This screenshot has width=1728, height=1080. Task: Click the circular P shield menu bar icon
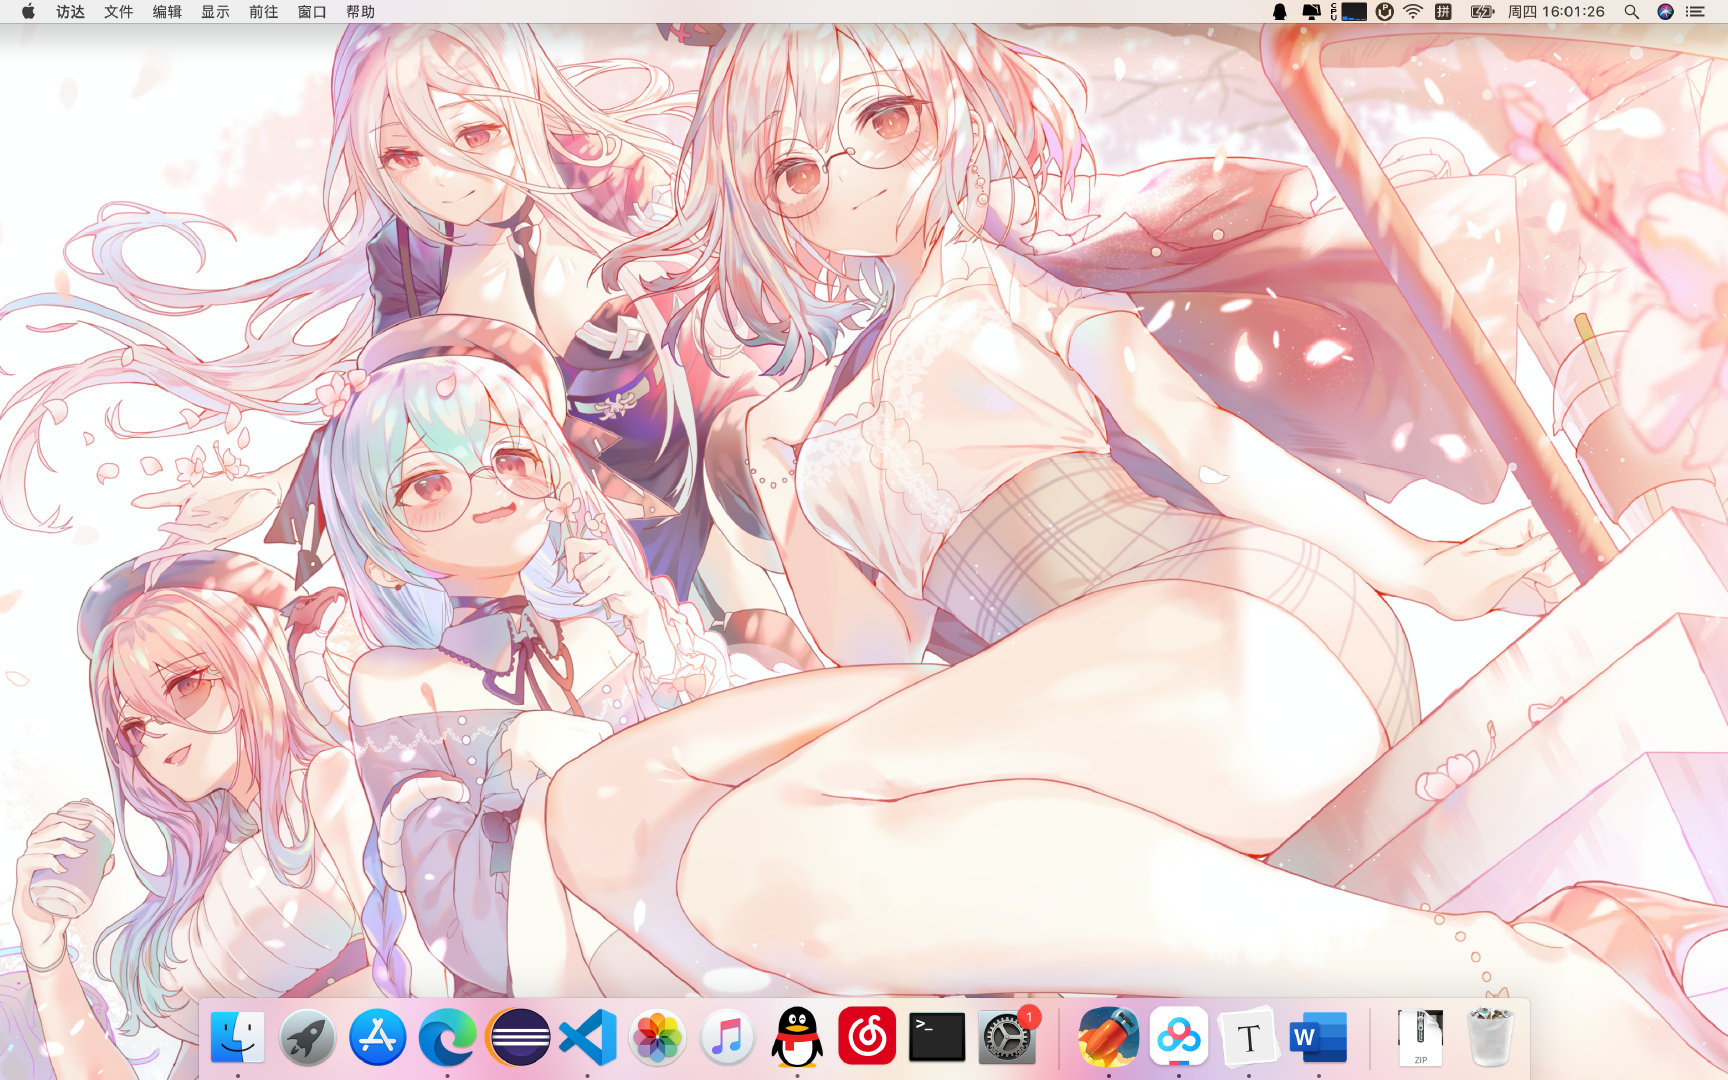(x=1385, y=12)
